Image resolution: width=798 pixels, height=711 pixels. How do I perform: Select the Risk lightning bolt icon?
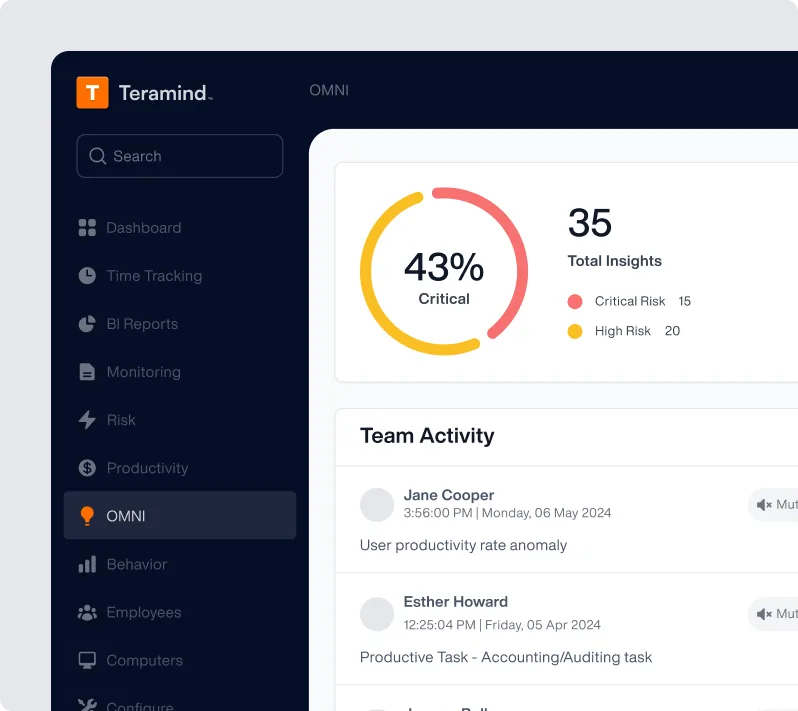(x=87, y=420)
